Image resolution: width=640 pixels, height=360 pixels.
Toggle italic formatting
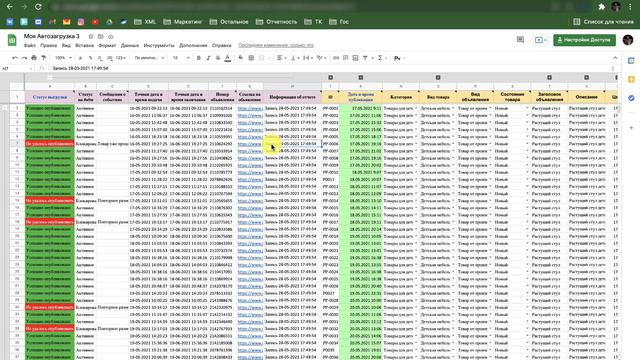click(208, 58)
